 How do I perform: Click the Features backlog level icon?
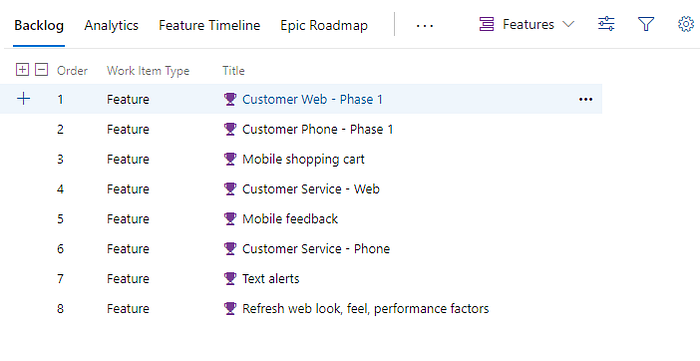[x=487, y=24]
